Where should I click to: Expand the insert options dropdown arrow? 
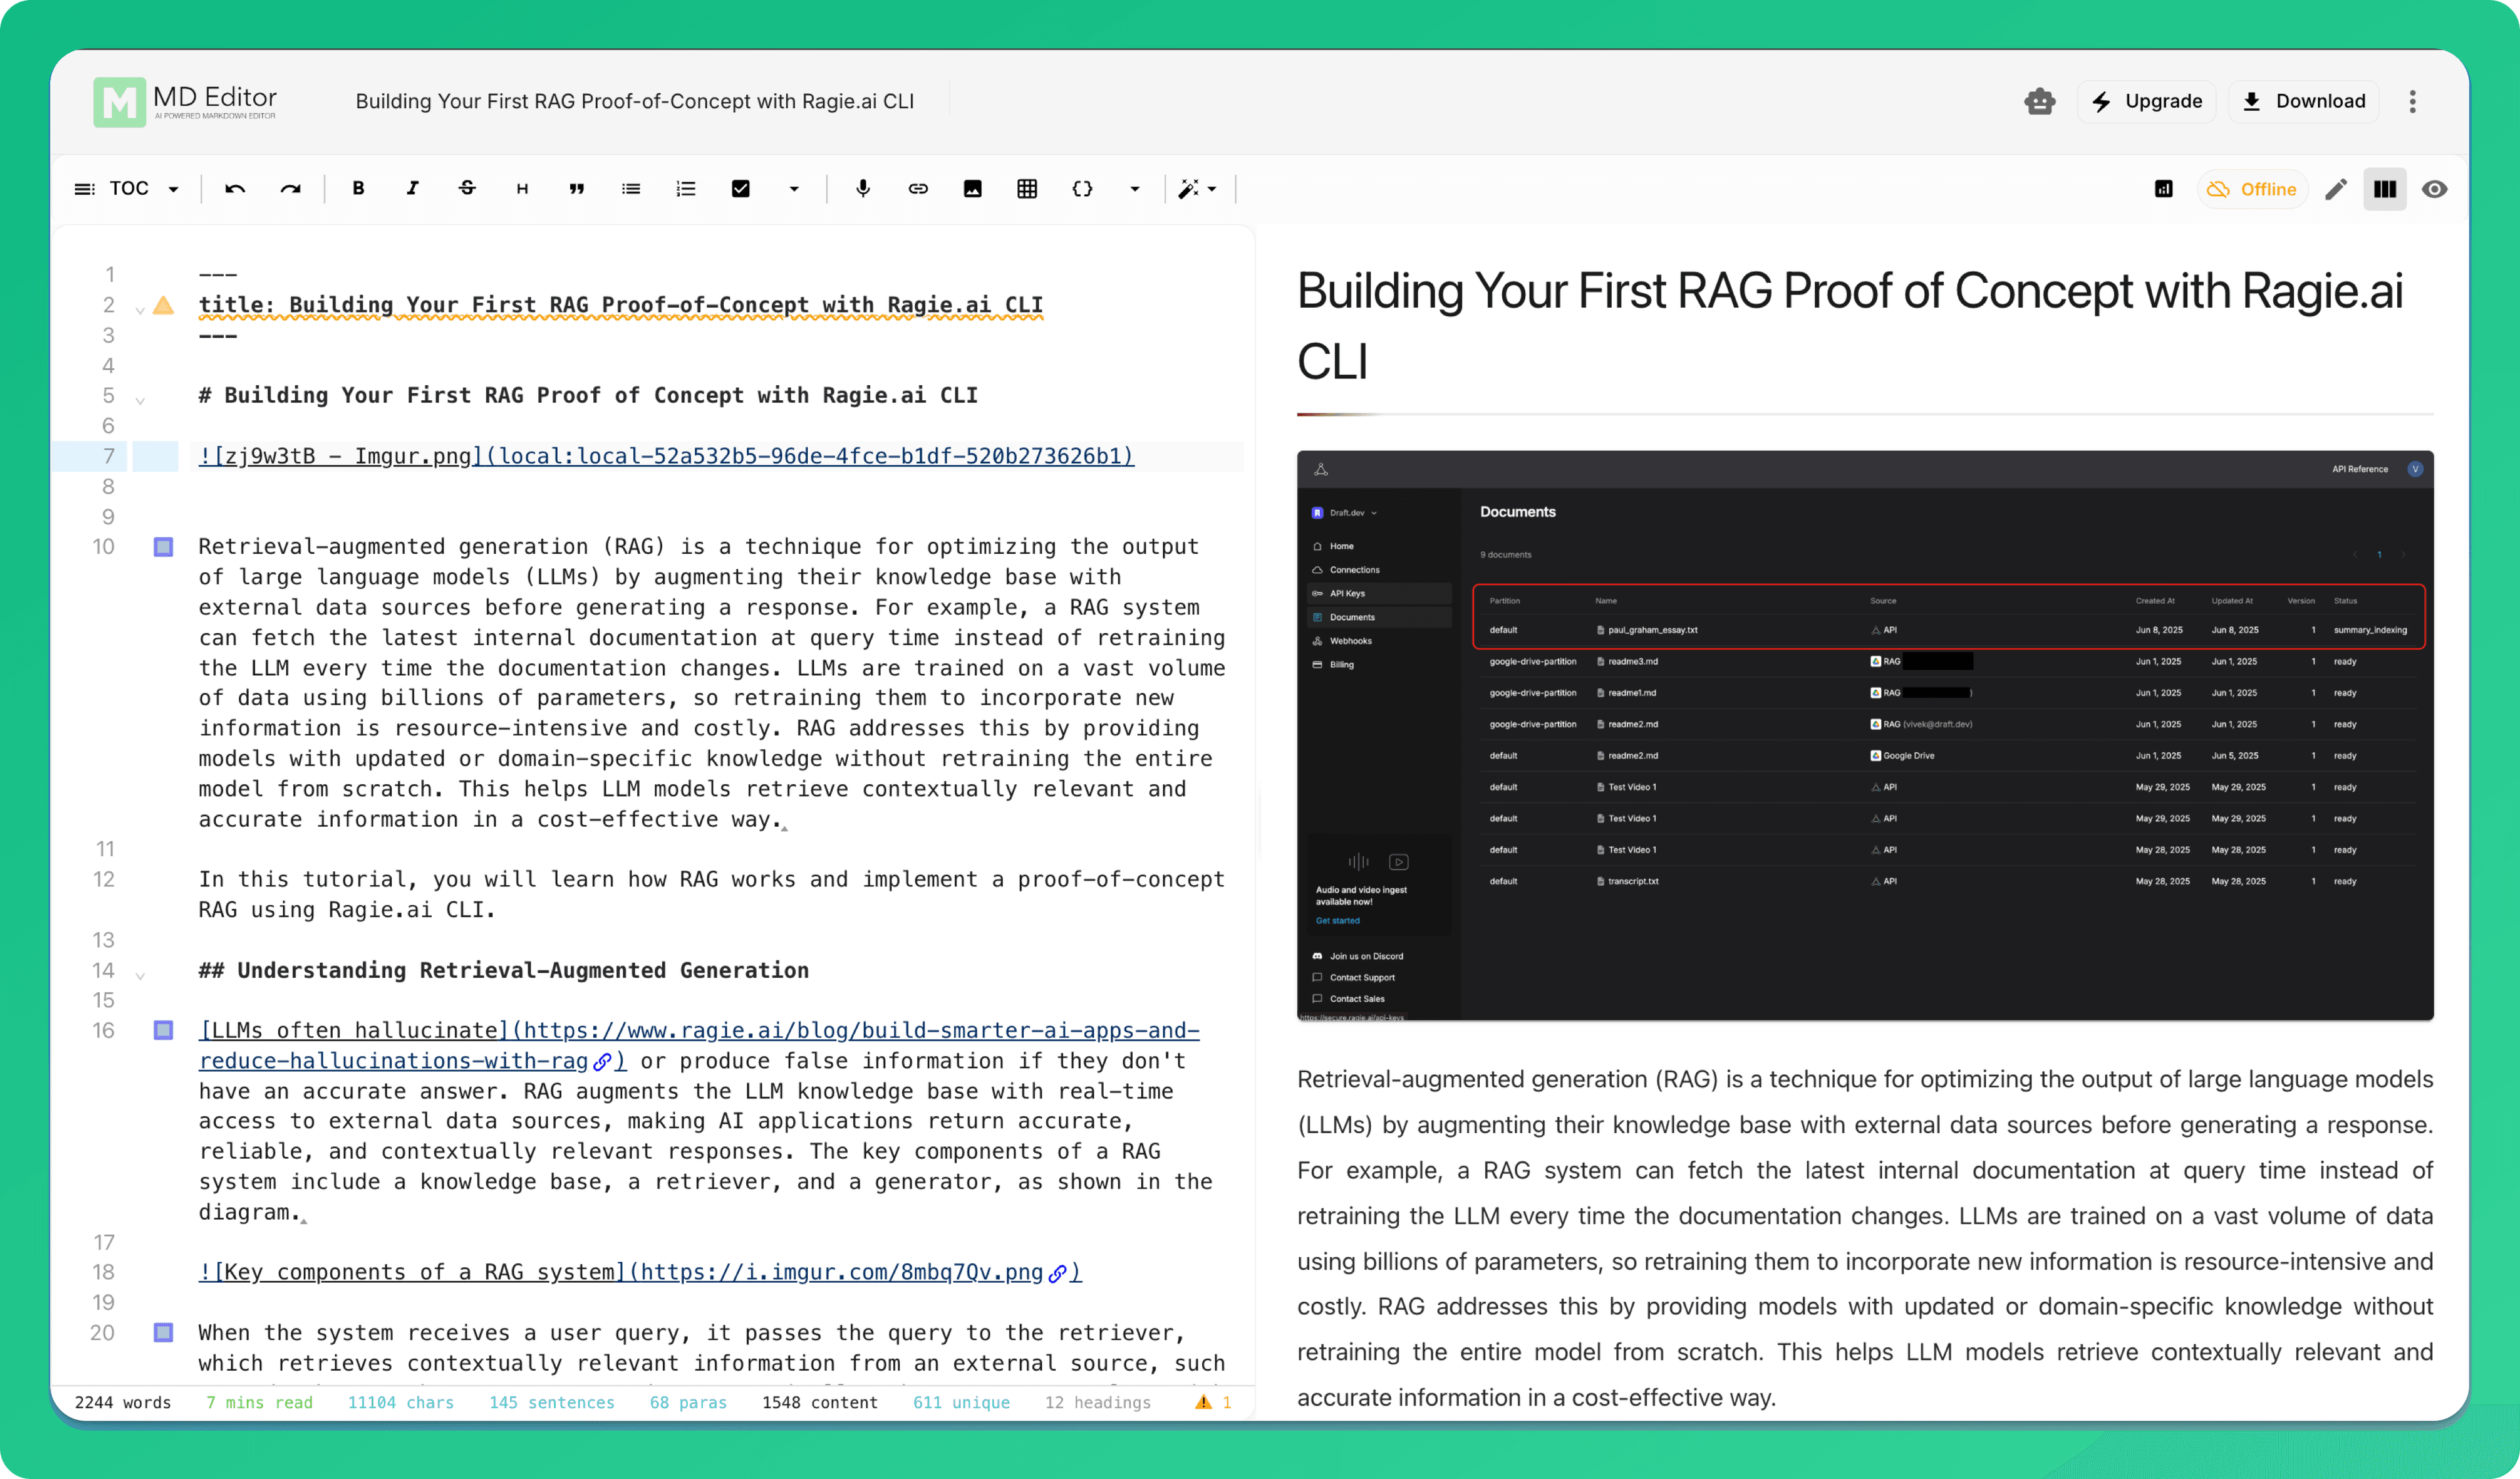click(1135, 189)
